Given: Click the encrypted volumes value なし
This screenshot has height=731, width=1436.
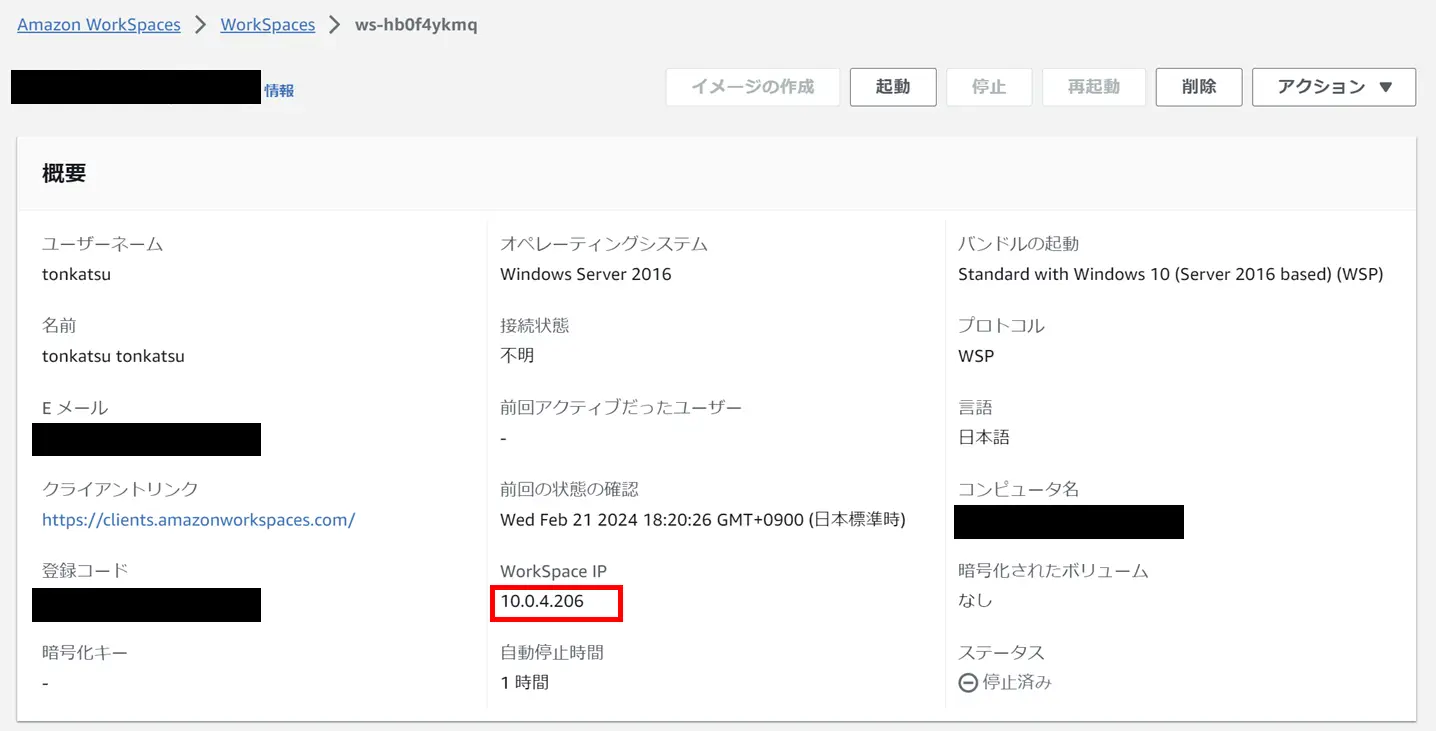Looking at the screenshot, I should 975,601.
